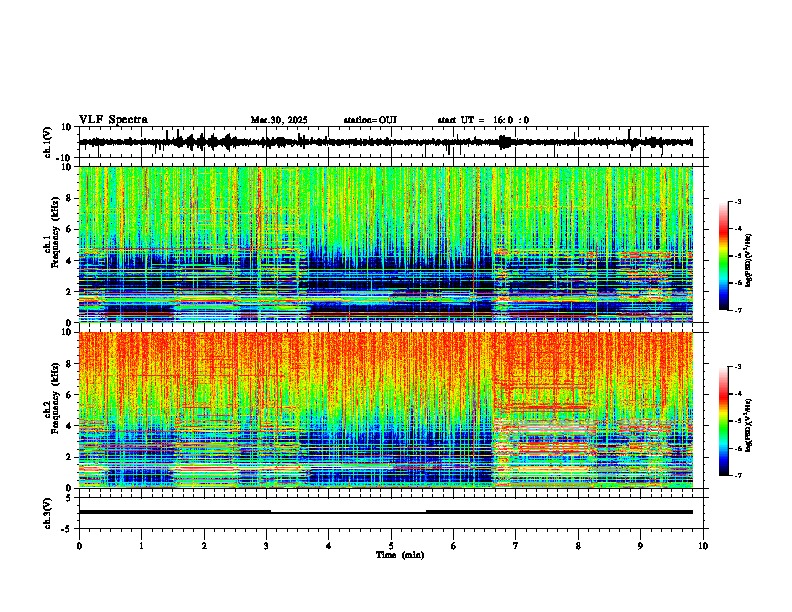The image size is (792, 612).
Task: Select the "-3" label on ch.2 colorbar
Action: [x=738, y=367]
